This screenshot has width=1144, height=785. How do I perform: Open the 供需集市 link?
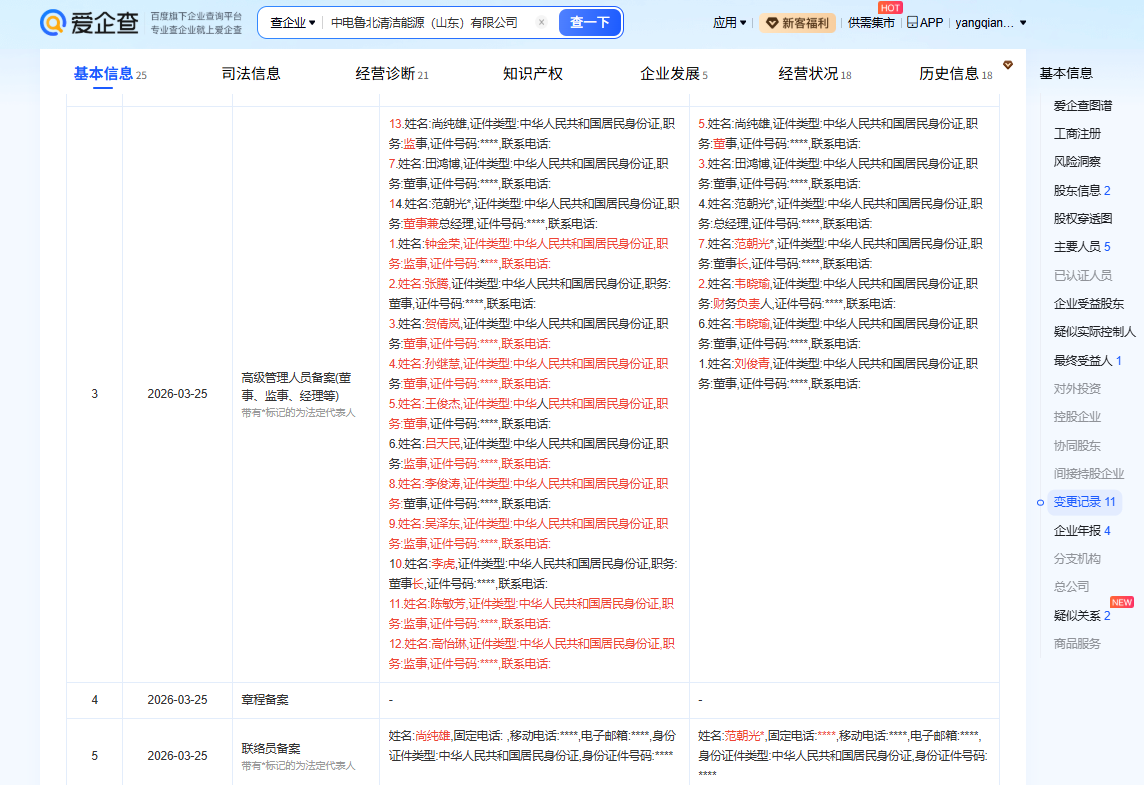click(871, 23)
